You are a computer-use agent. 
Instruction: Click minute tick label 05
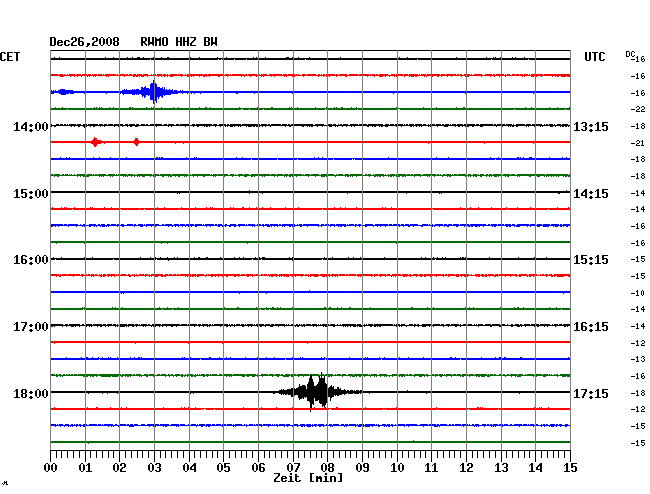[223, 468]
